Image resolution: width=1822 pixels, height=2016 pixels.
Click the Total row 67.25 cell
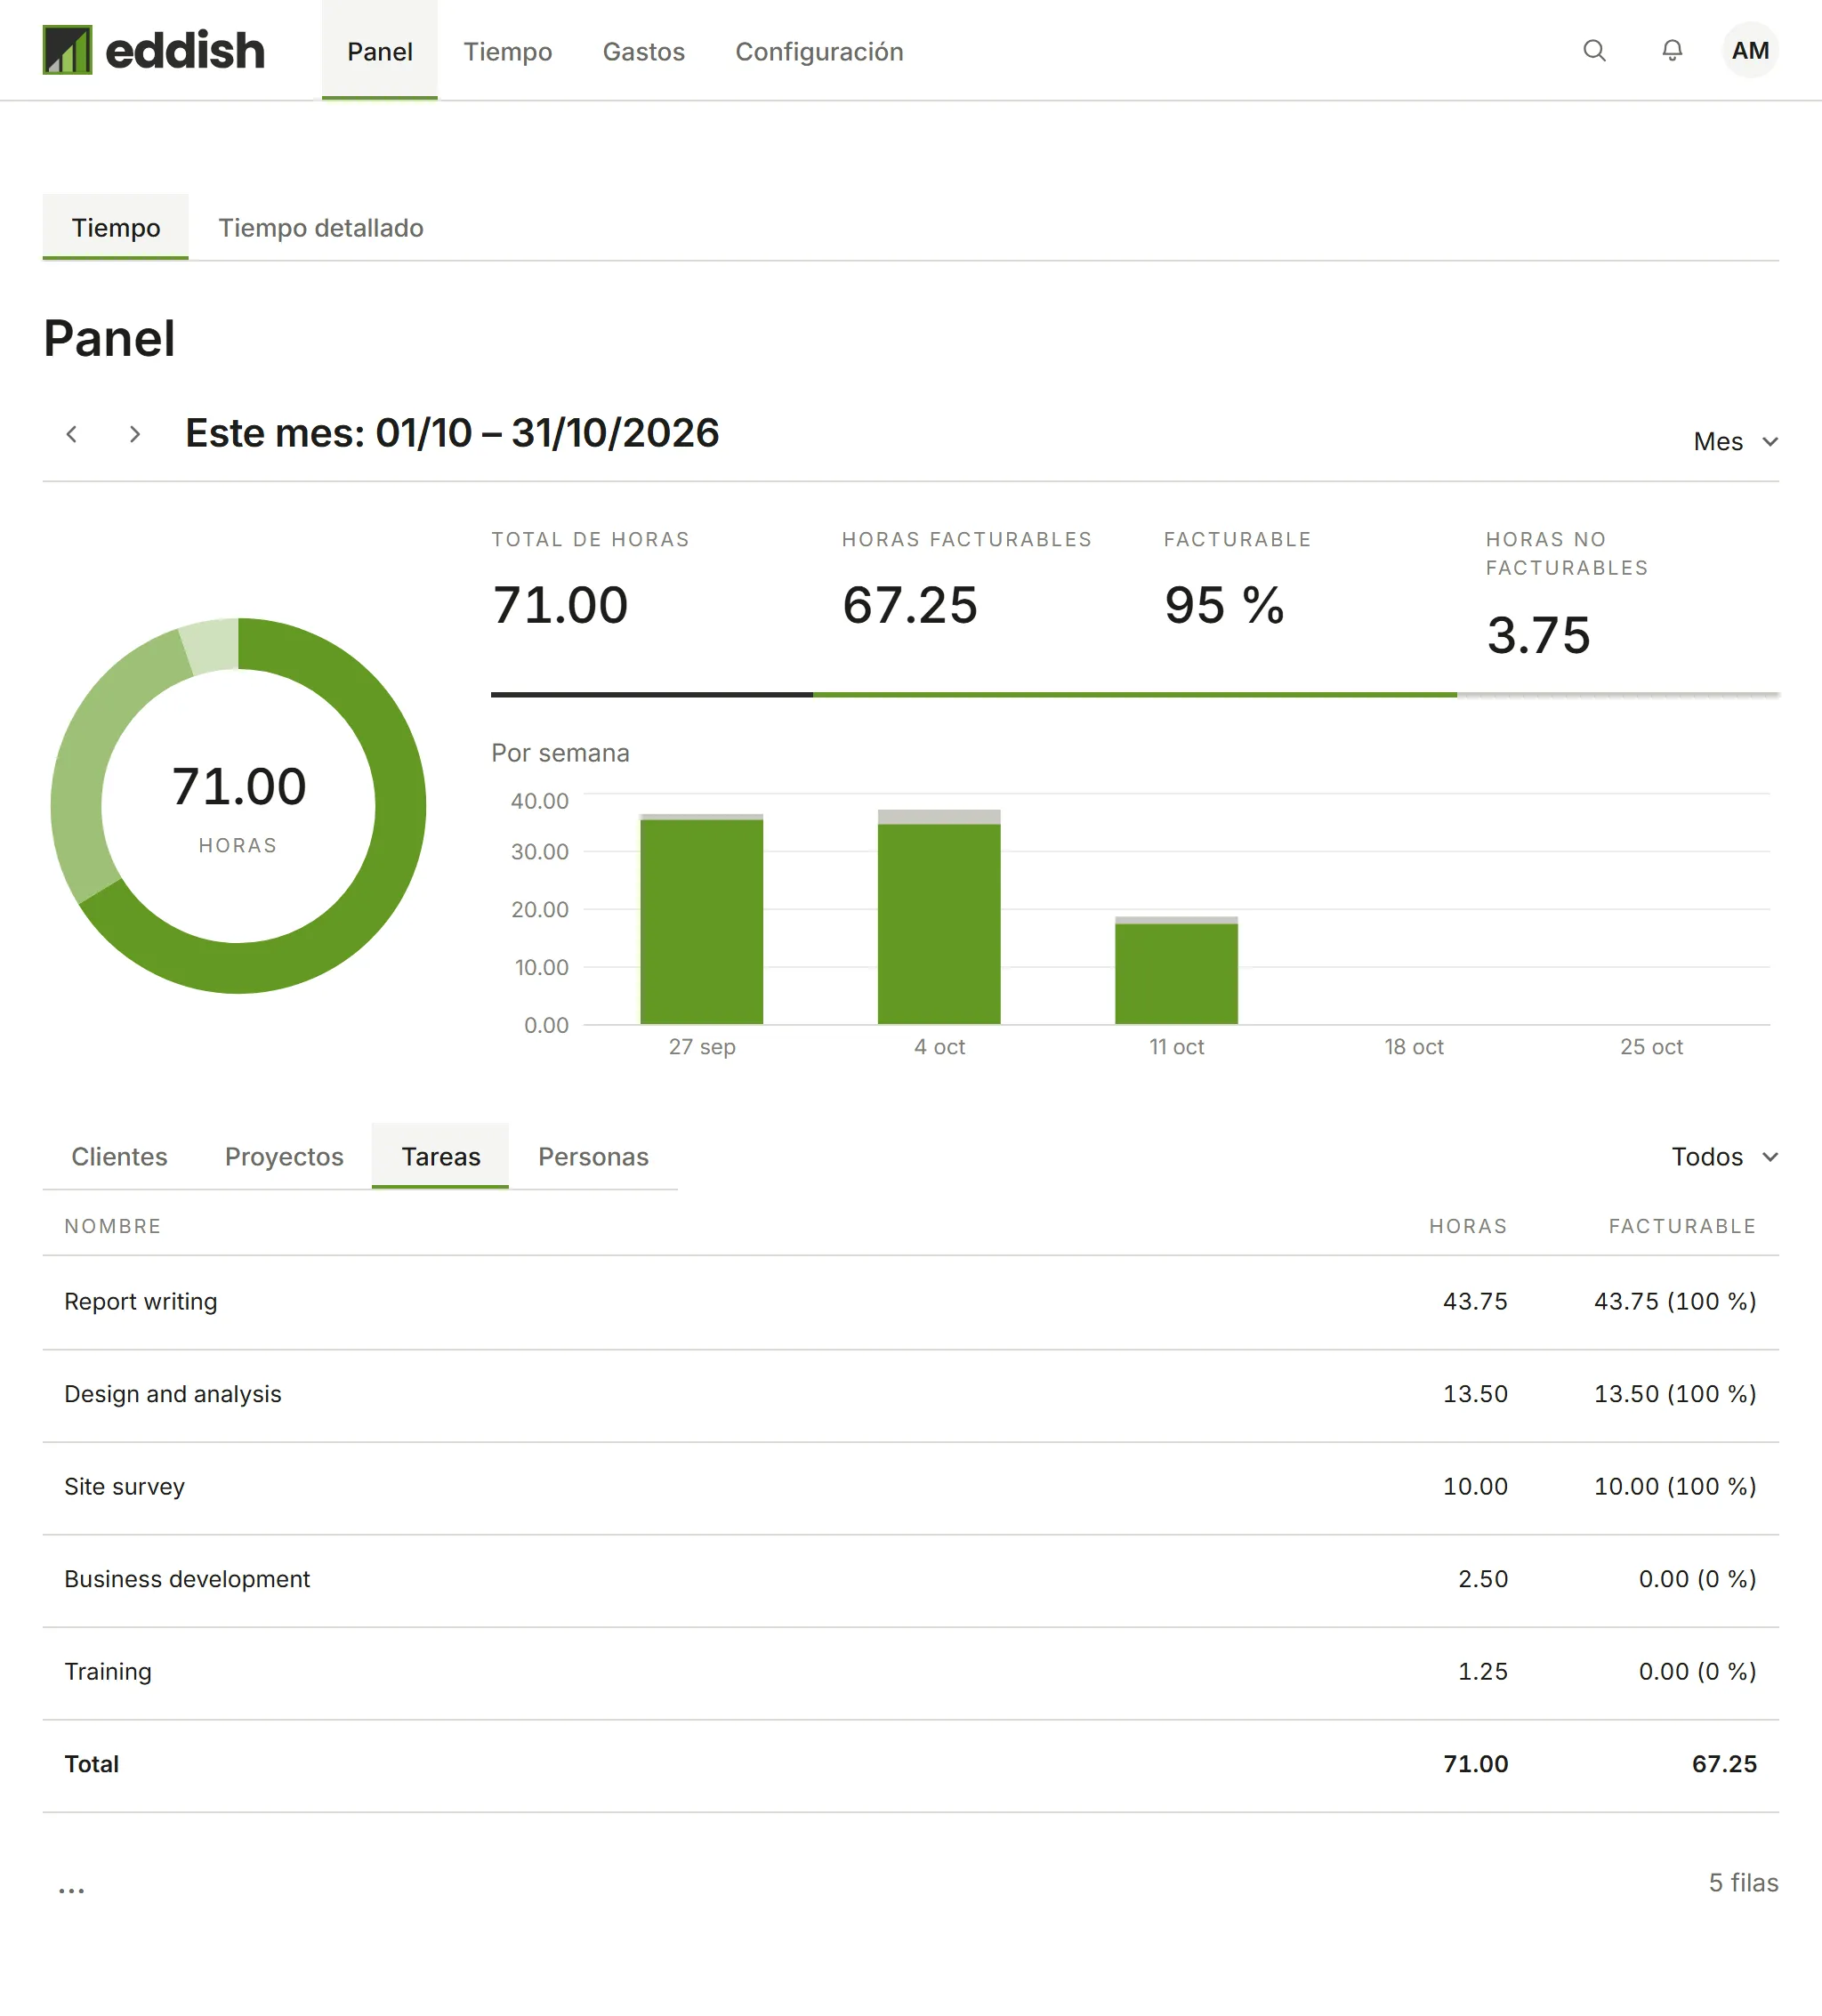(1724, 1764)
